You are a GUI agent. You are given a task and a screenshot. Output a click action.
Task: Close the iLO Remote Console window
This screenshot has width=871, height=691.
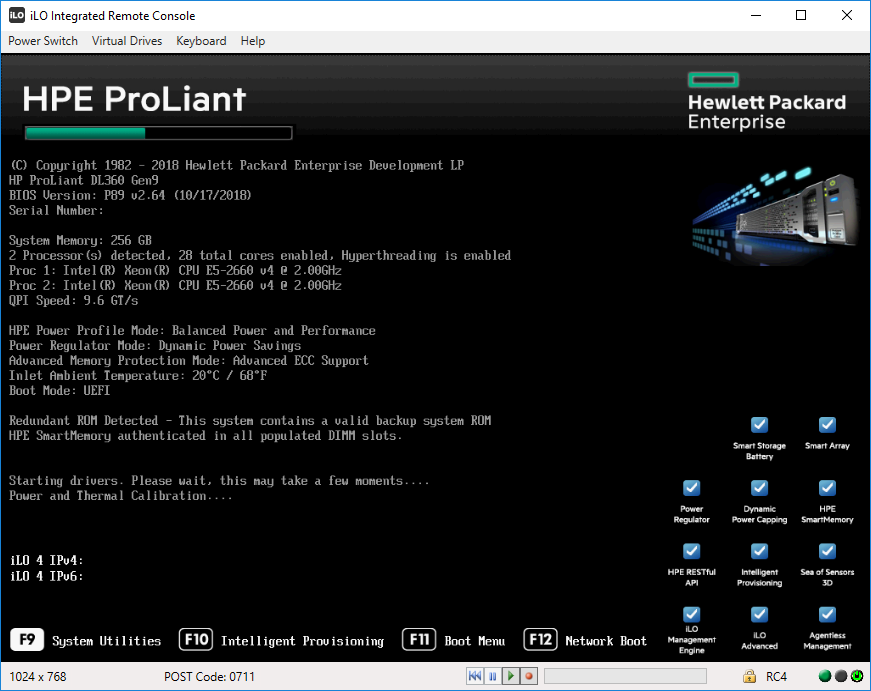pos(847,15)
